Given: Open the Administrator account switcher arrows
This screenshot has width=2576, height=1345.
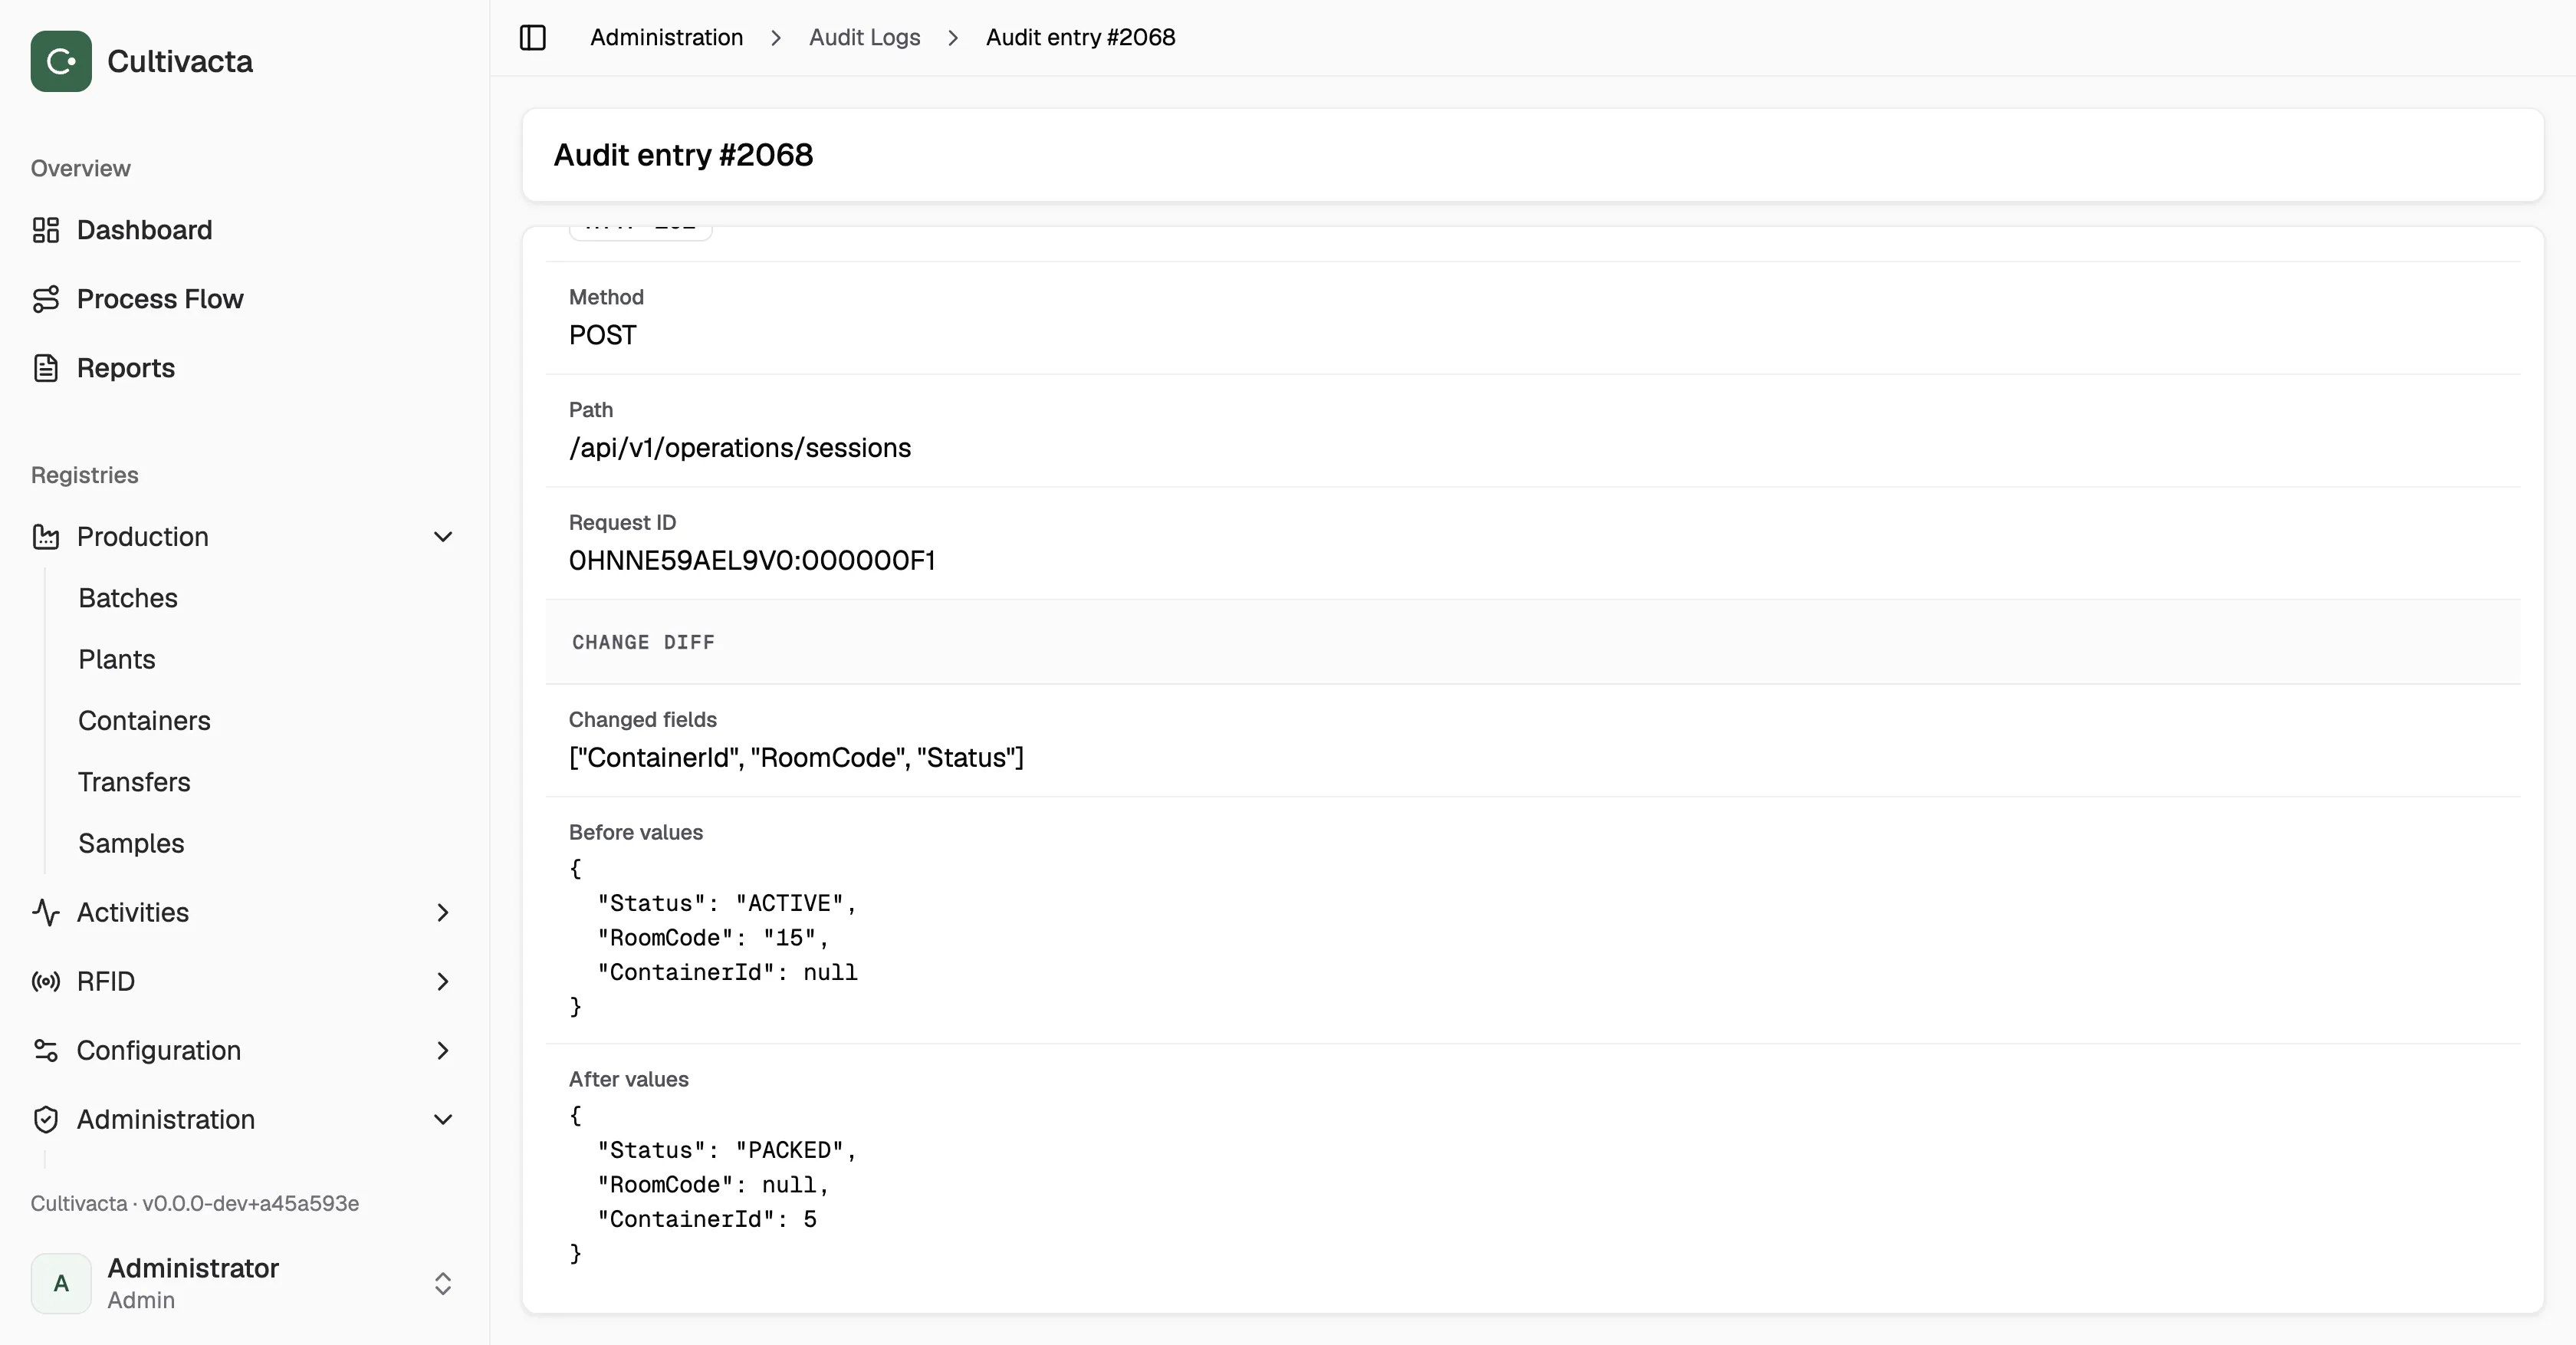Looking at the screenshot, I should coord(443,1283).
